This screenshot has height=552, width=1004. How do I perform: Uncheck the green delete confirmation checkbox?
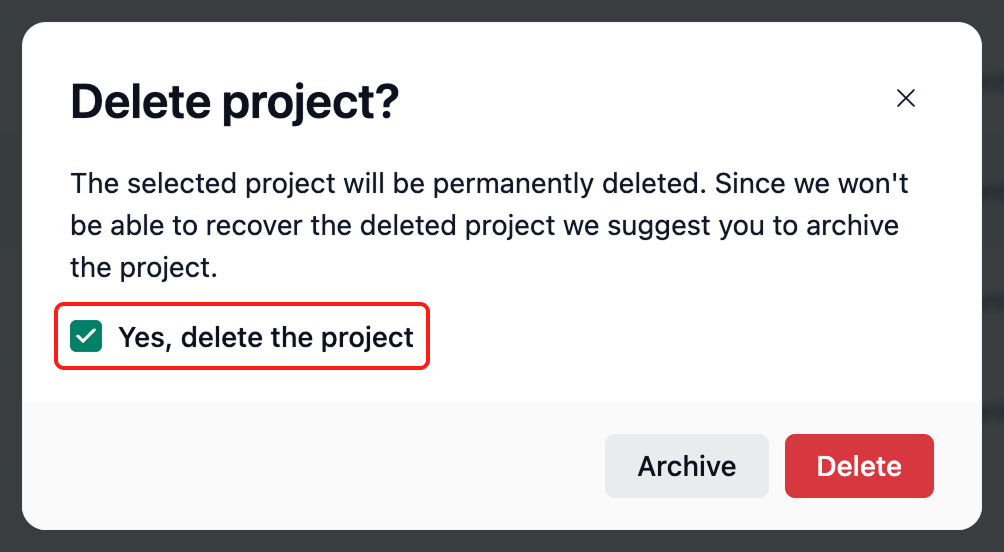click(86, 337)
